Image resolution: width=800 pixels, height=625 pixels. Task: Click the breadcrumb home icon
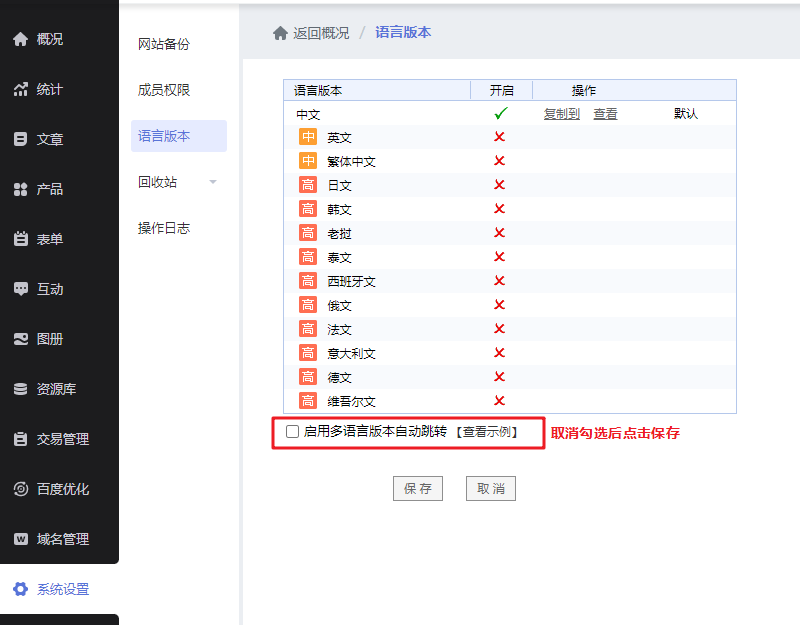point(280,33)
